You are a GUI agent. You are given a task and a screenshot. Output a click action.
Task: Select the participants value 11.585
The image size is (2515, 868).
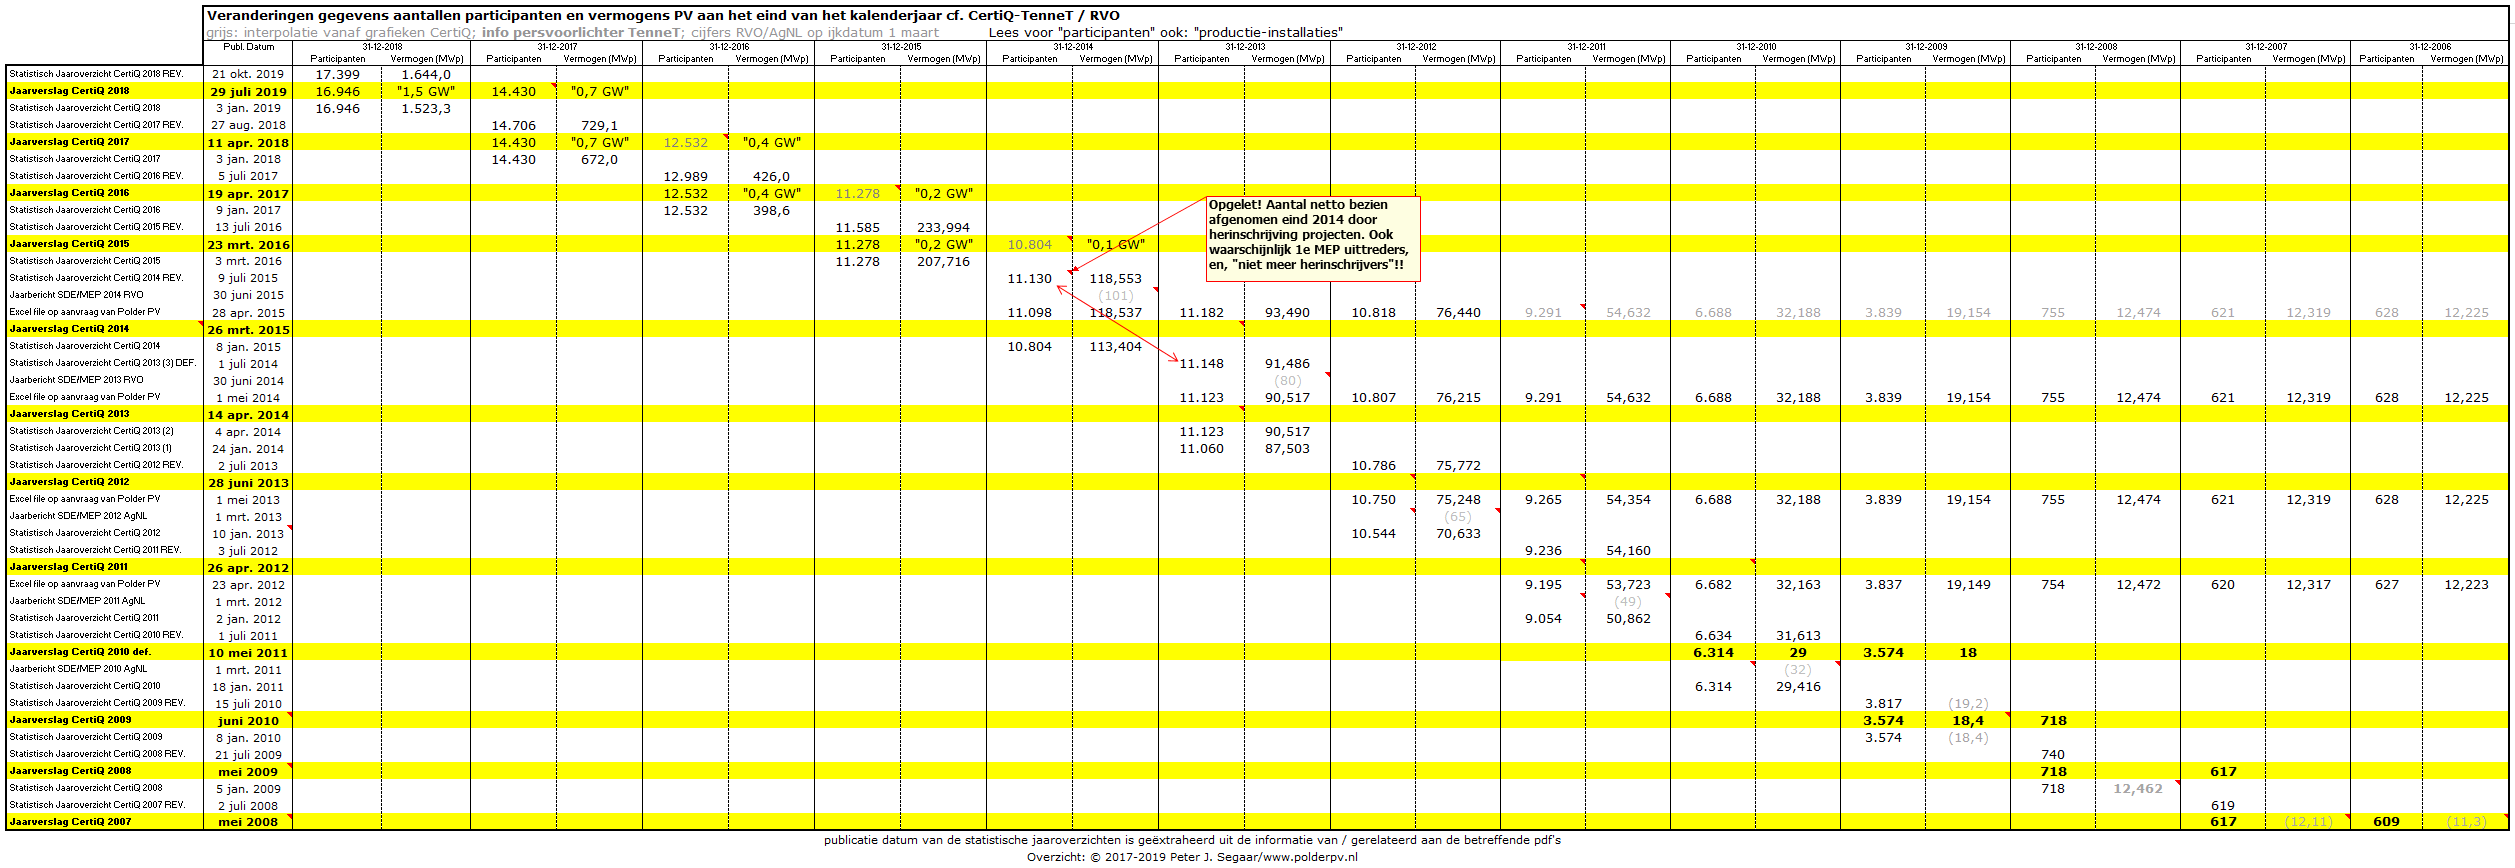click(858, 227)
